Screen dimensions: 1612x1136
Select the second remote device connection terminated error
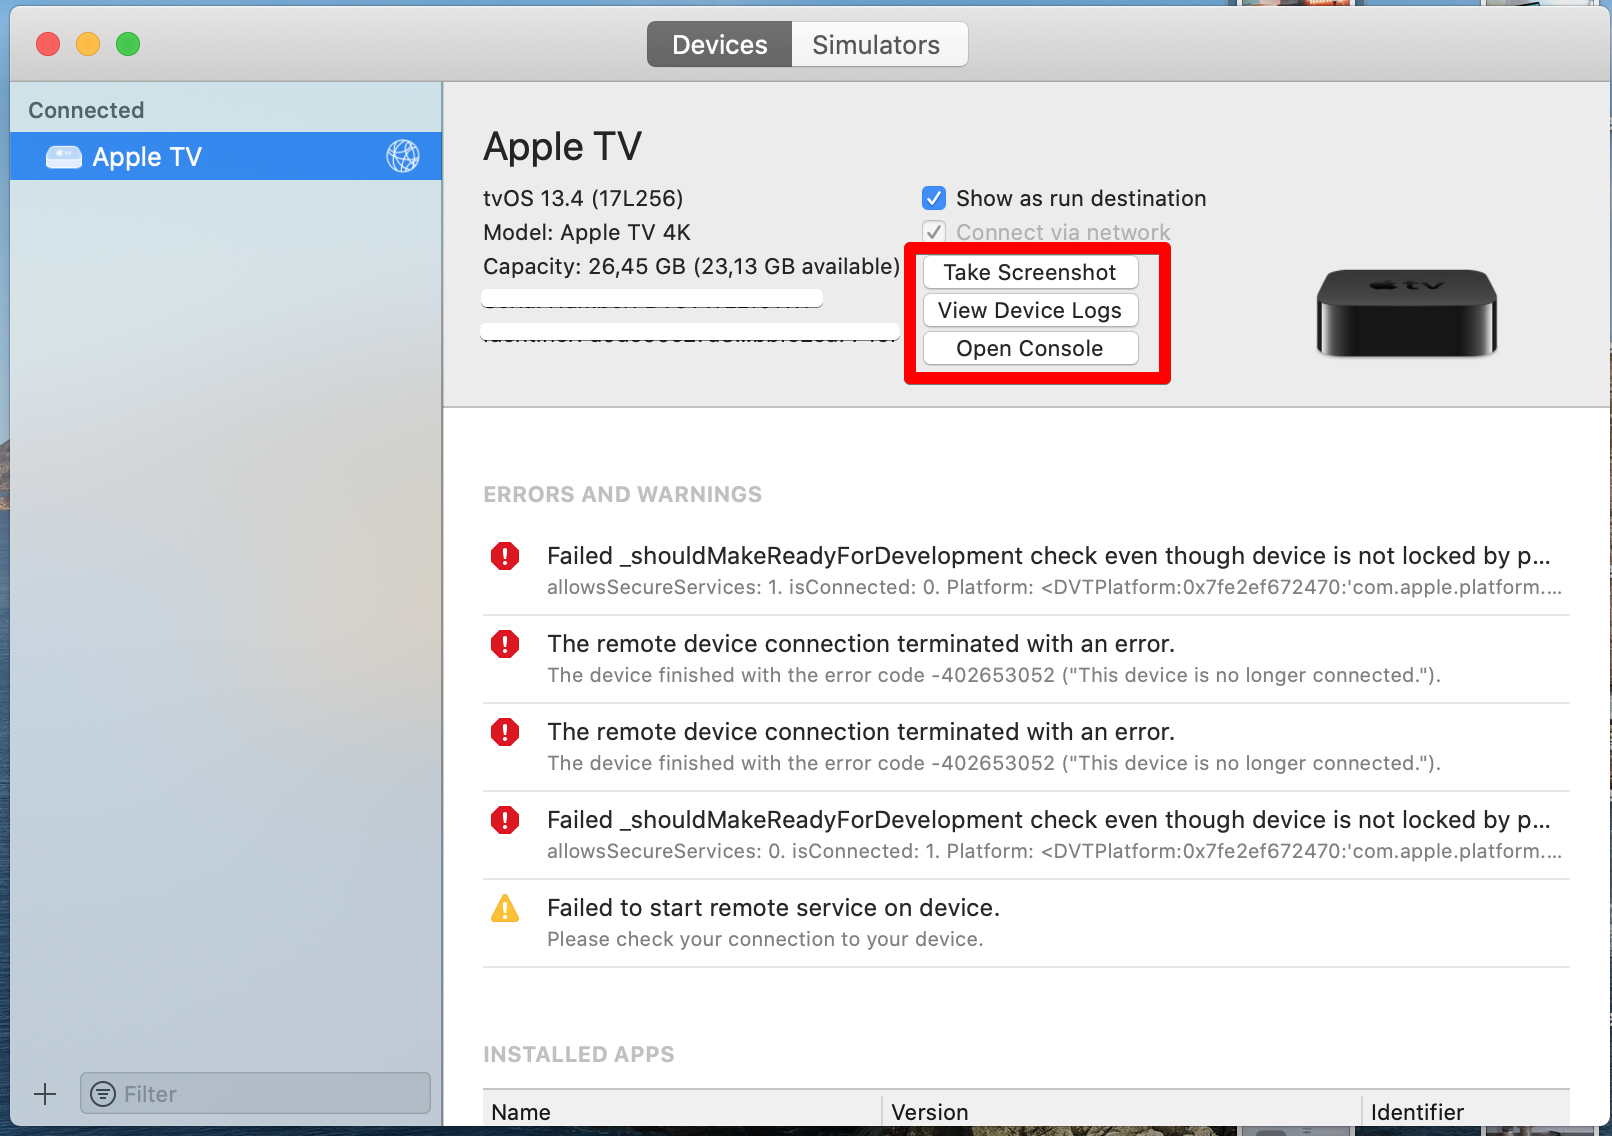(x=1026, y=747)
